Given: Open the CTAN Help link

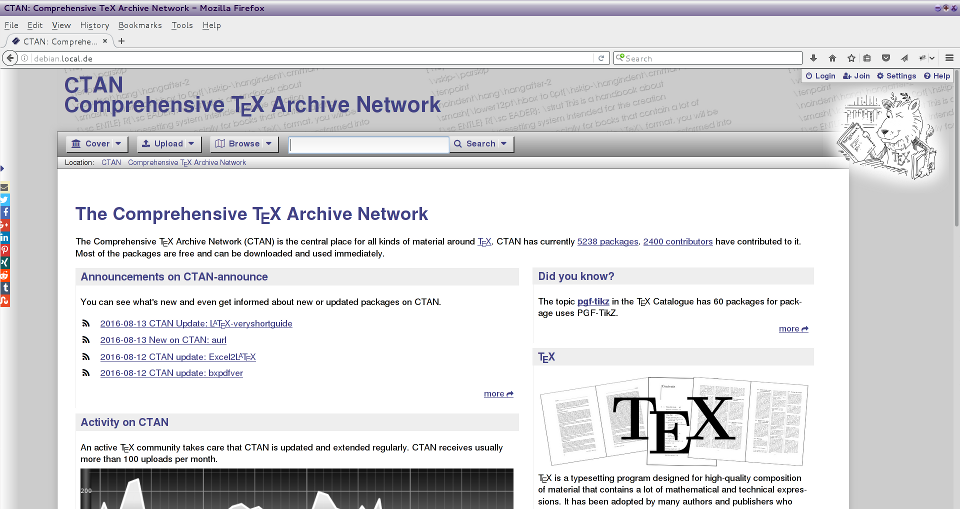Looking at the screenshot, I should pos(937,76).
